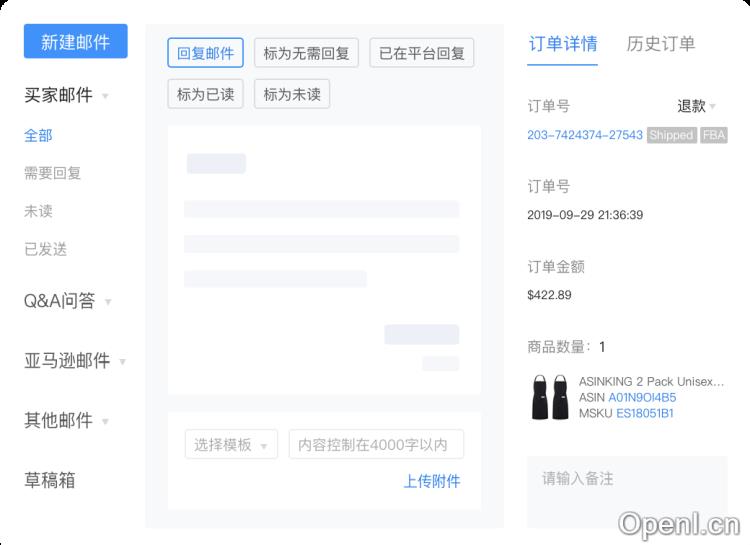Mark email as 标为无需回复
This screenshot has height=545, width=750.
click(x=306, y=53)
